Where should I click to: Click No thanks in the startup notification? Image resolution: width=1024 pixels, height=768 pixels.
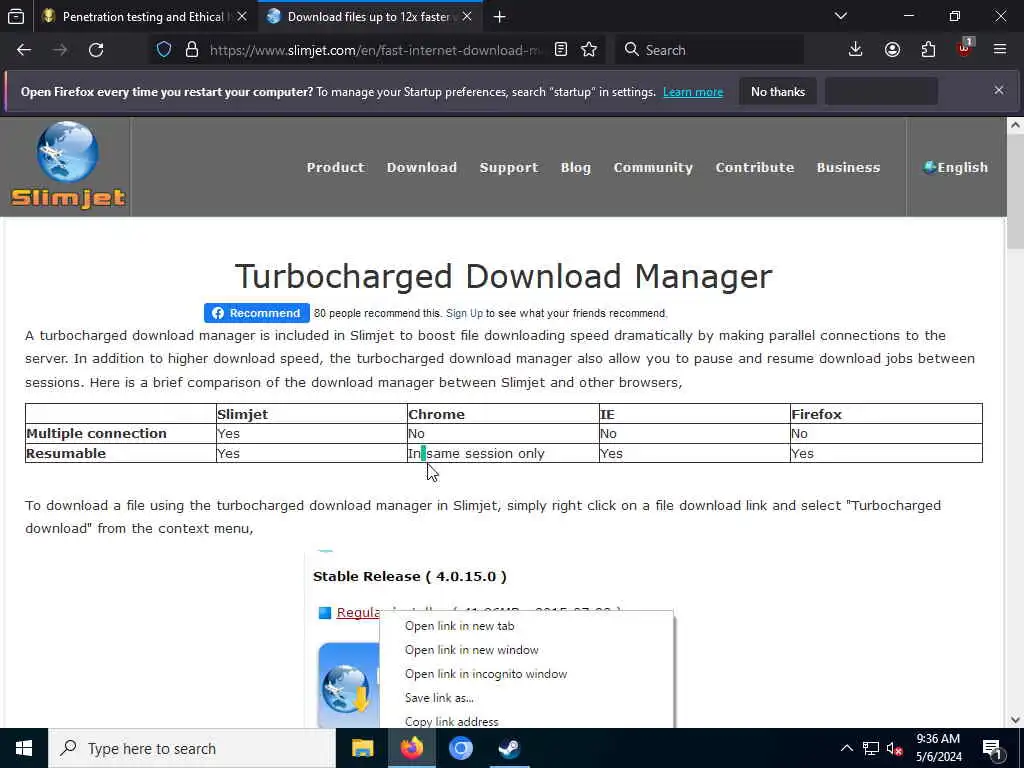pyautogui.click(x=778, y=92)
